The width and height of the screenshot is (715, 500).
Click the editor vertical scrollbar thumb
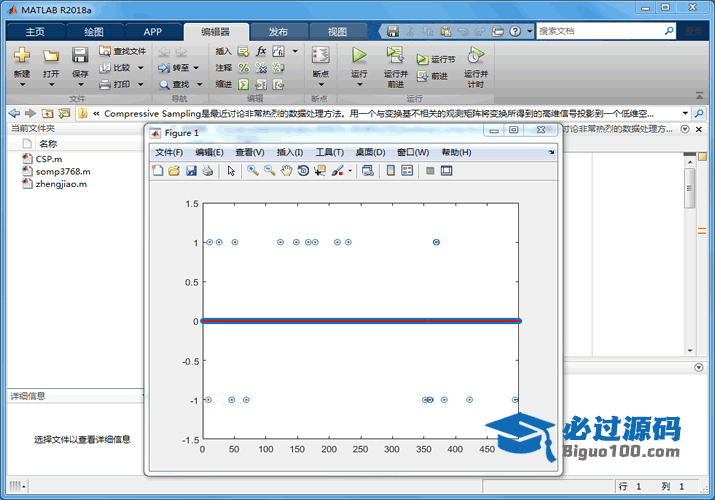[689, 188]
